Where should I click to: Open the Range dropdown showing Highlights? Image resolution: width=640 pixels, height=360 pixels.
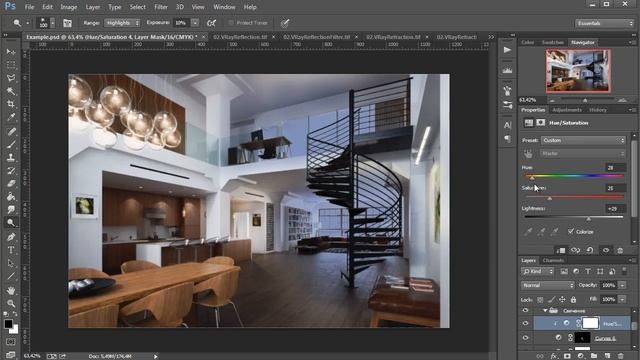click(122, 23)
